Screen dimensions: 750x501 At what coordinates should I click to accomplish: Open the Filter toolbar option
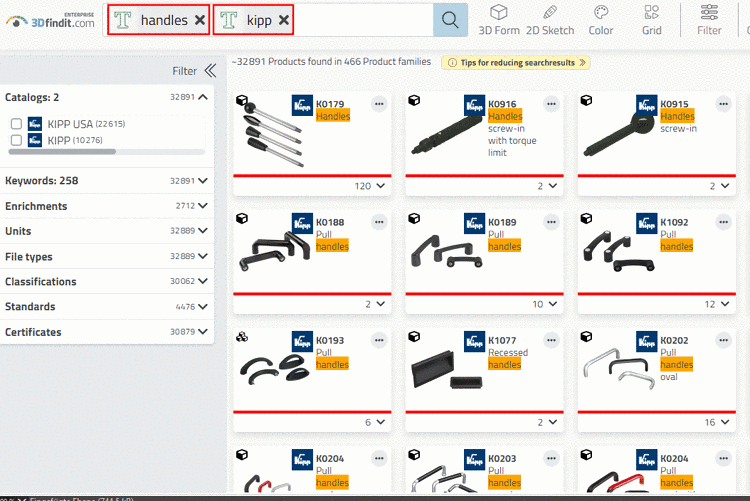tap(709, 20)
